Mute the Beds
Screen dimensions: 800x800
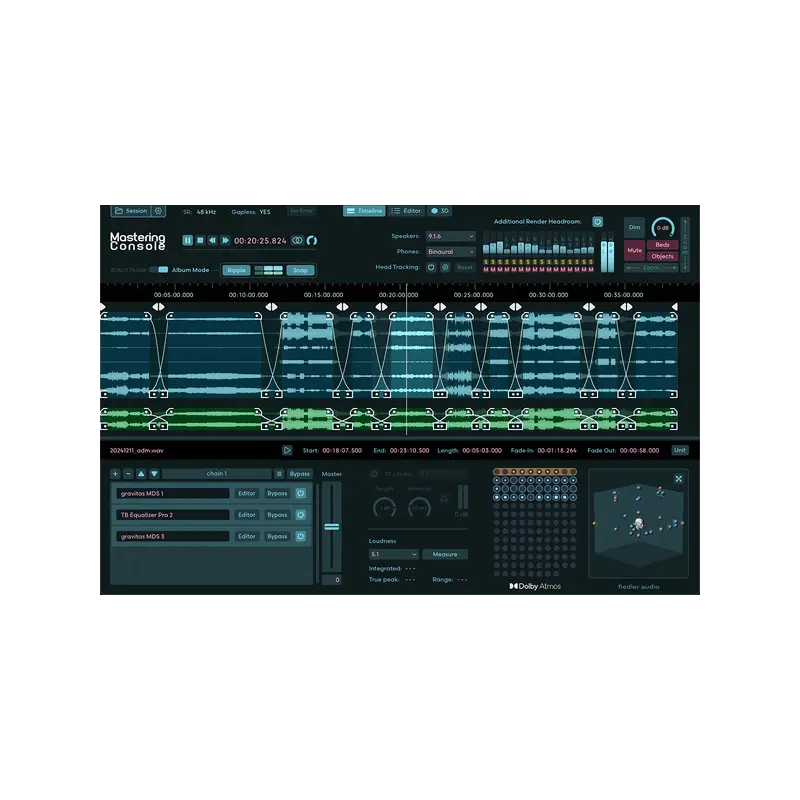tap(662, 245)
